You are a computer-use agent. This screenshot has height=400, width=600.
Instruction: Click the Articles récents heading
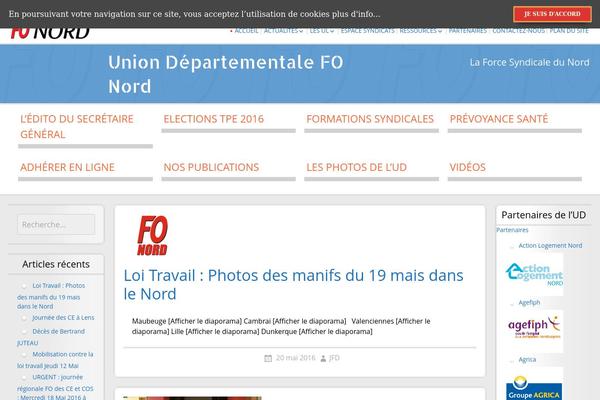(56, 264)
